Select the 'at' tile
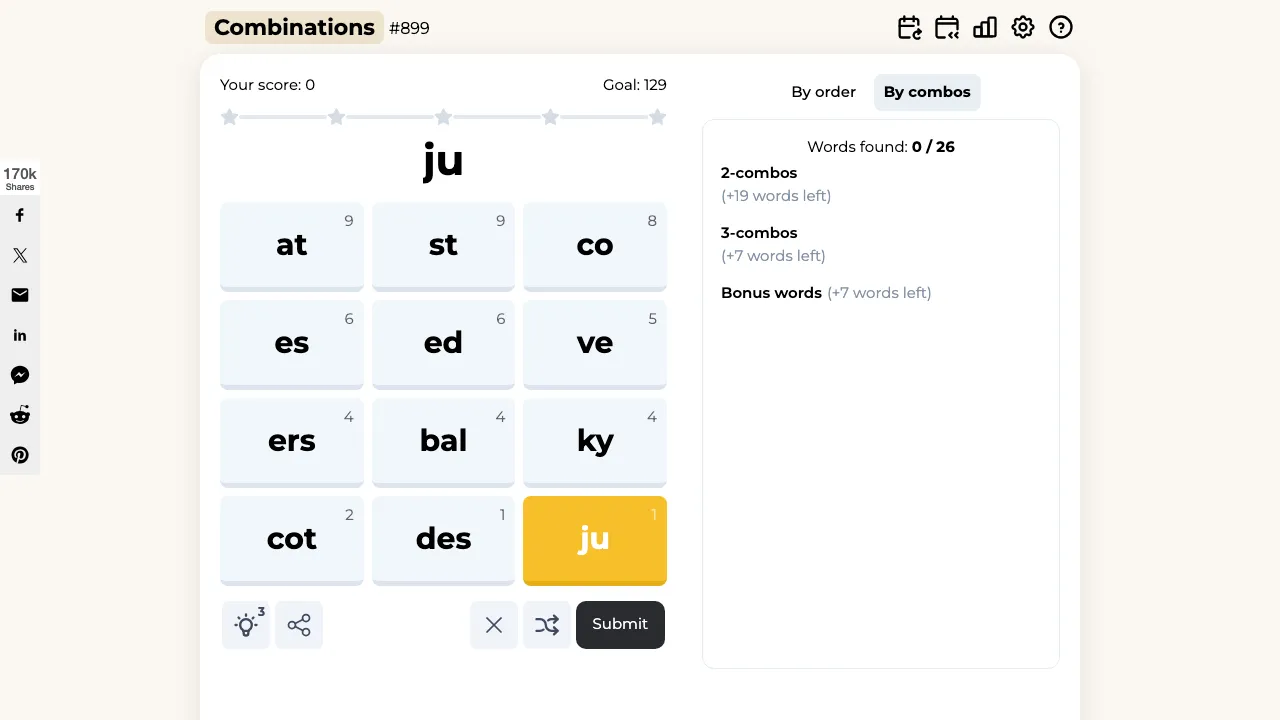This screenshot has width=1280, height=720. [x=292, y=247]
